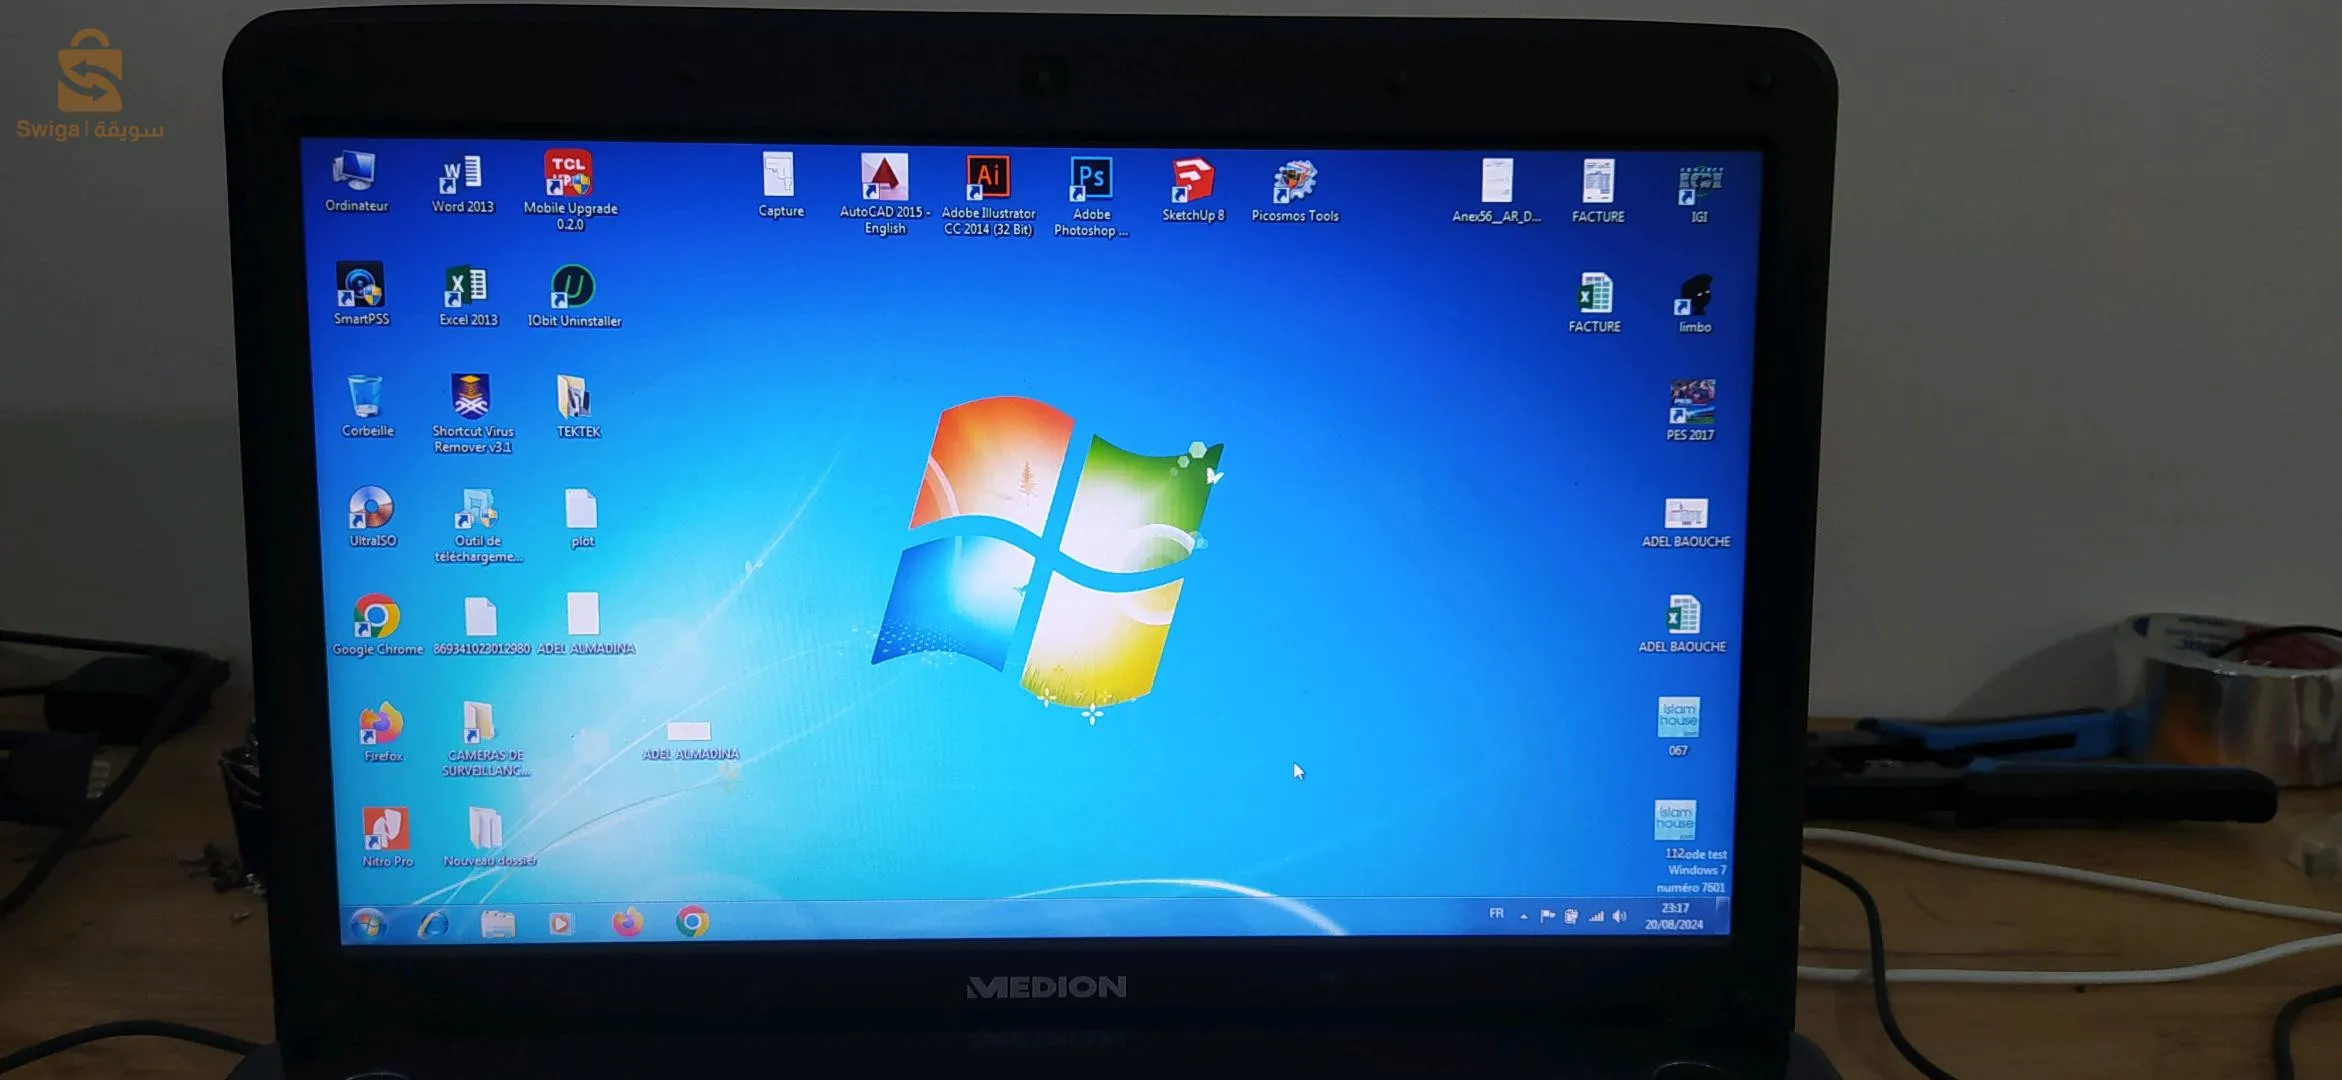
Task: Open Action Center flag tray icon
Action: click(1547, 916)
